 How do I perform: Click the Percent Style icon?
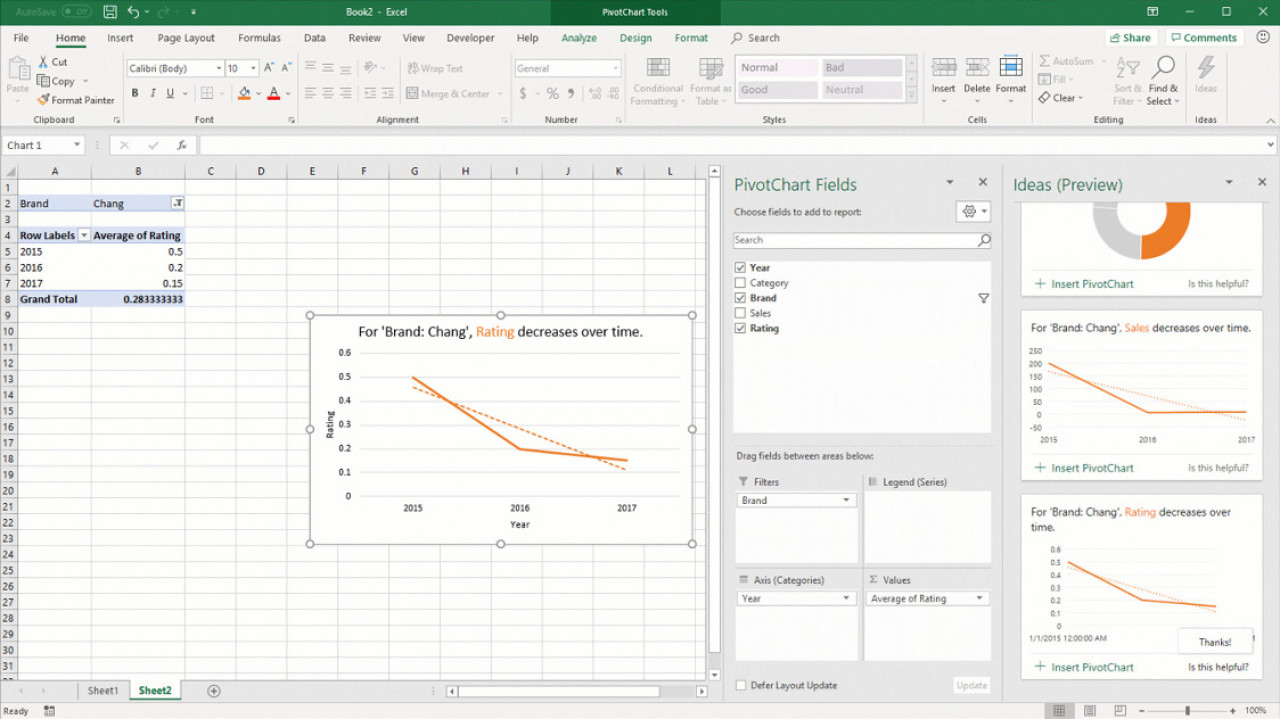tap(552, 94)
